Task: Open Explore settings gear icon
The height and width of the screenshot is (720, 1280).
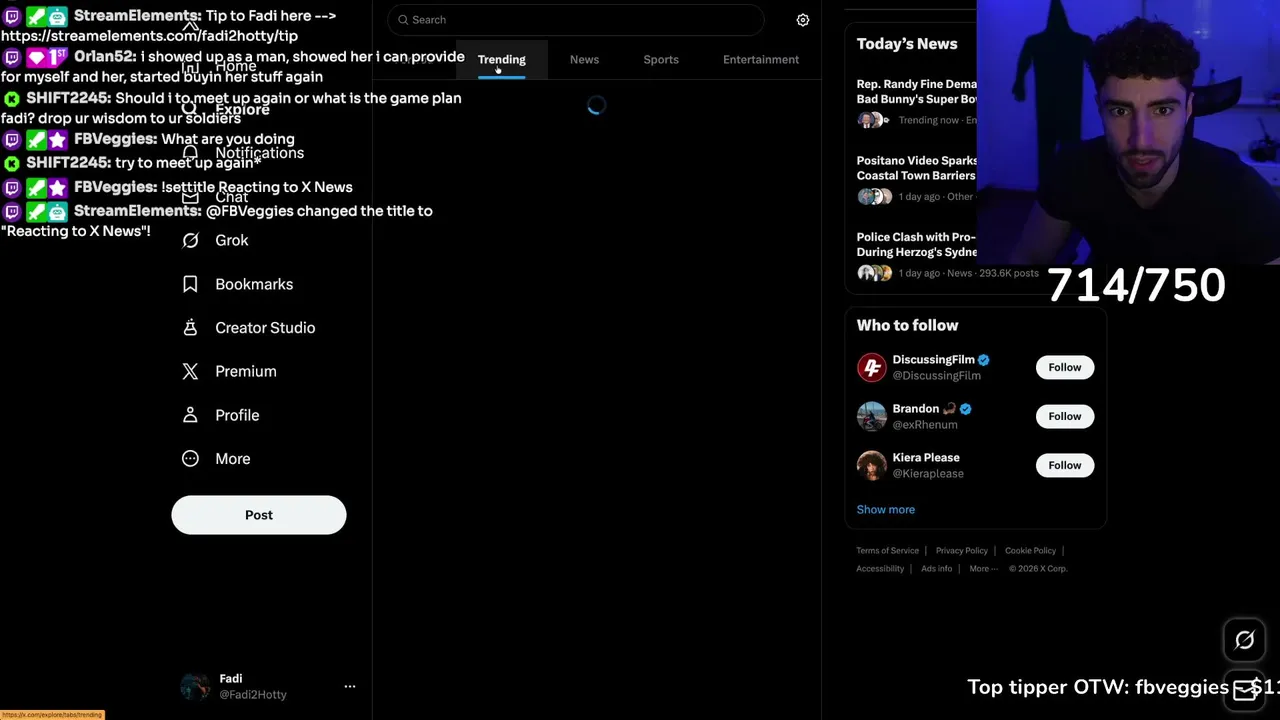Action: point(803,20)
